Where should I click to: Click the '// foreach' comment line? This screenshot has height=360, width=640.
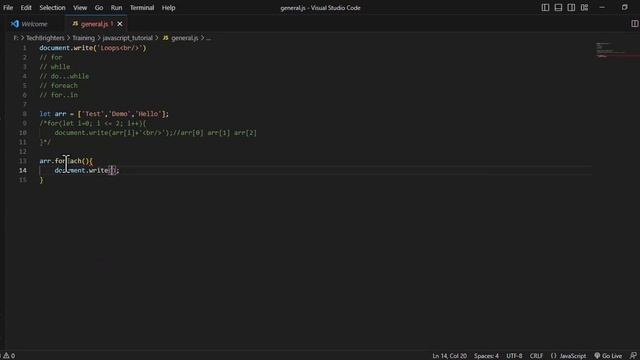click(x=58, y=86)
